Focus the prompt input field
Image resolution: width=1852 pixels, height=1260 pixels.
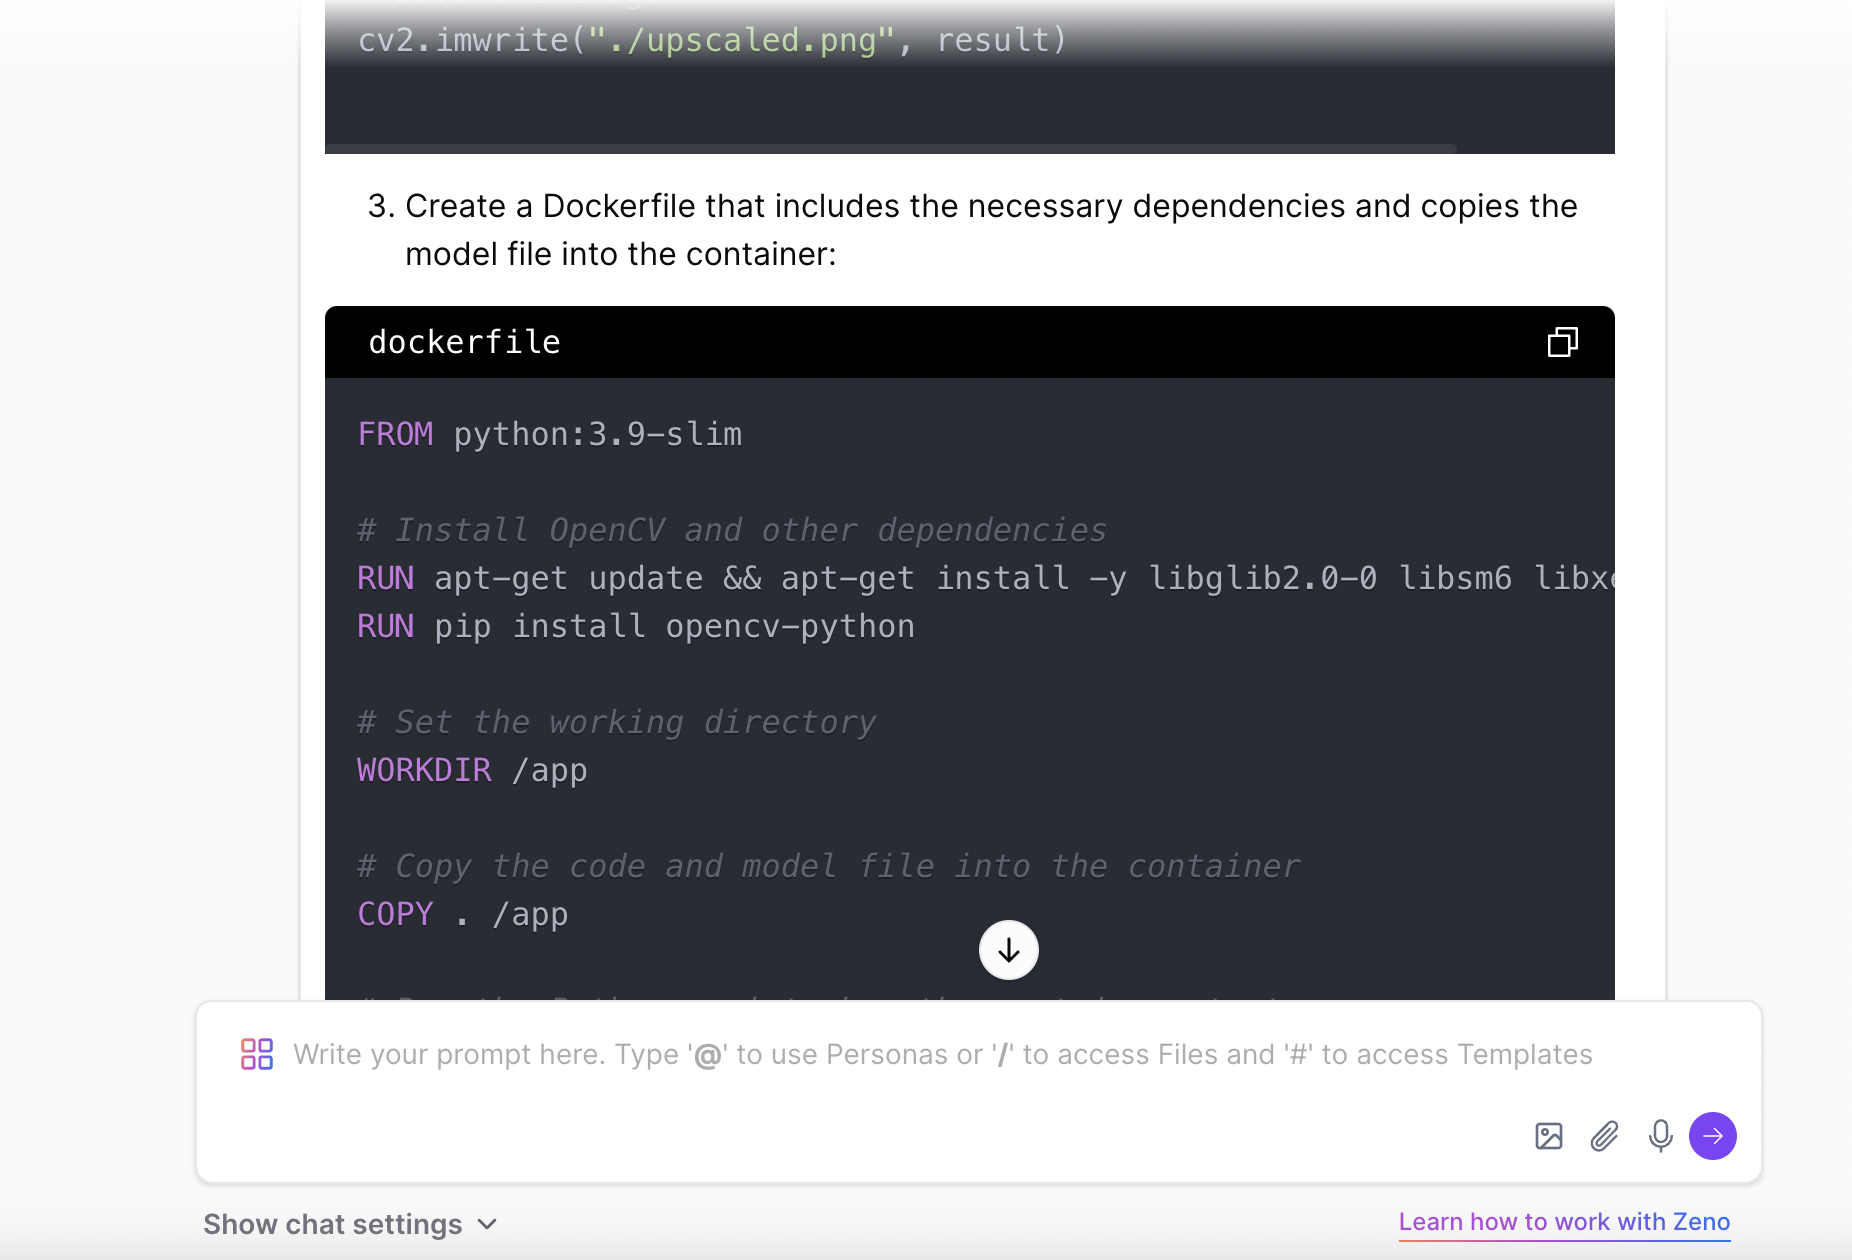click(x=942, y=1054)
